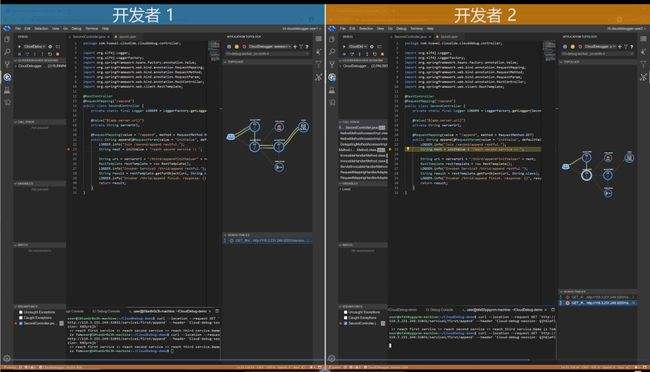Click the continue debug icon in 开发者 2
Viewport: 650px width, 372px height.
pyautogui.click(x=344, y=54)
